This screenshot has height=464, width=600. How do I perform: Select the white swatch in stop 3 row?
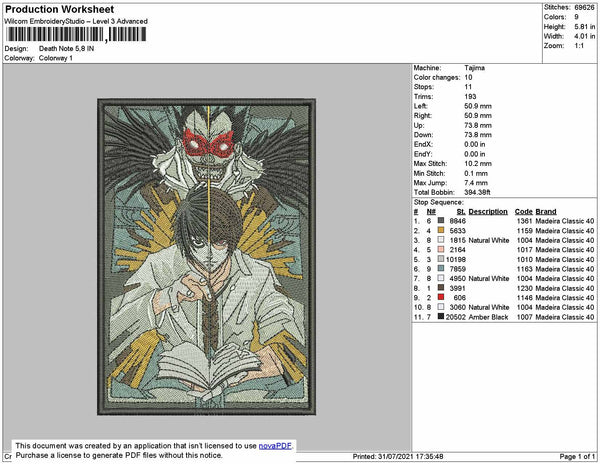tap(441, 240)
